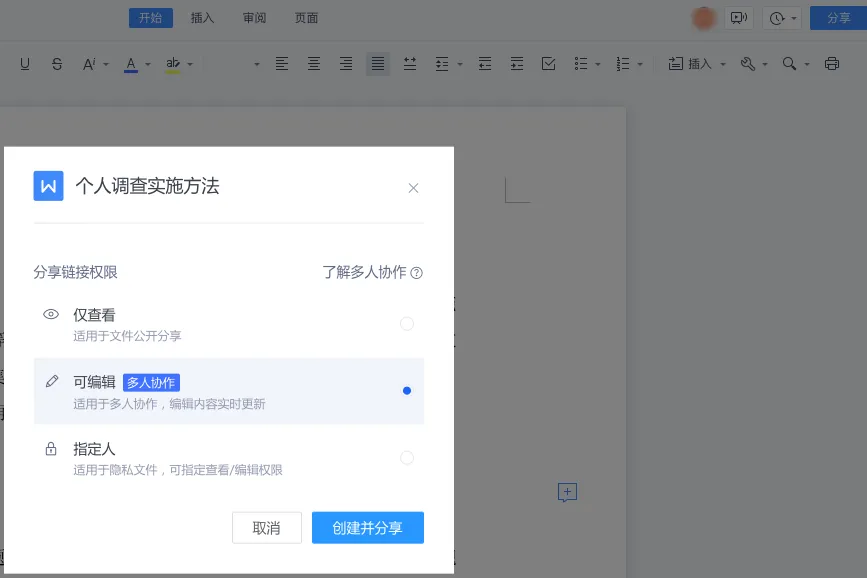
Task: Click the W document icon in dialog
Action: coord(49,186)
